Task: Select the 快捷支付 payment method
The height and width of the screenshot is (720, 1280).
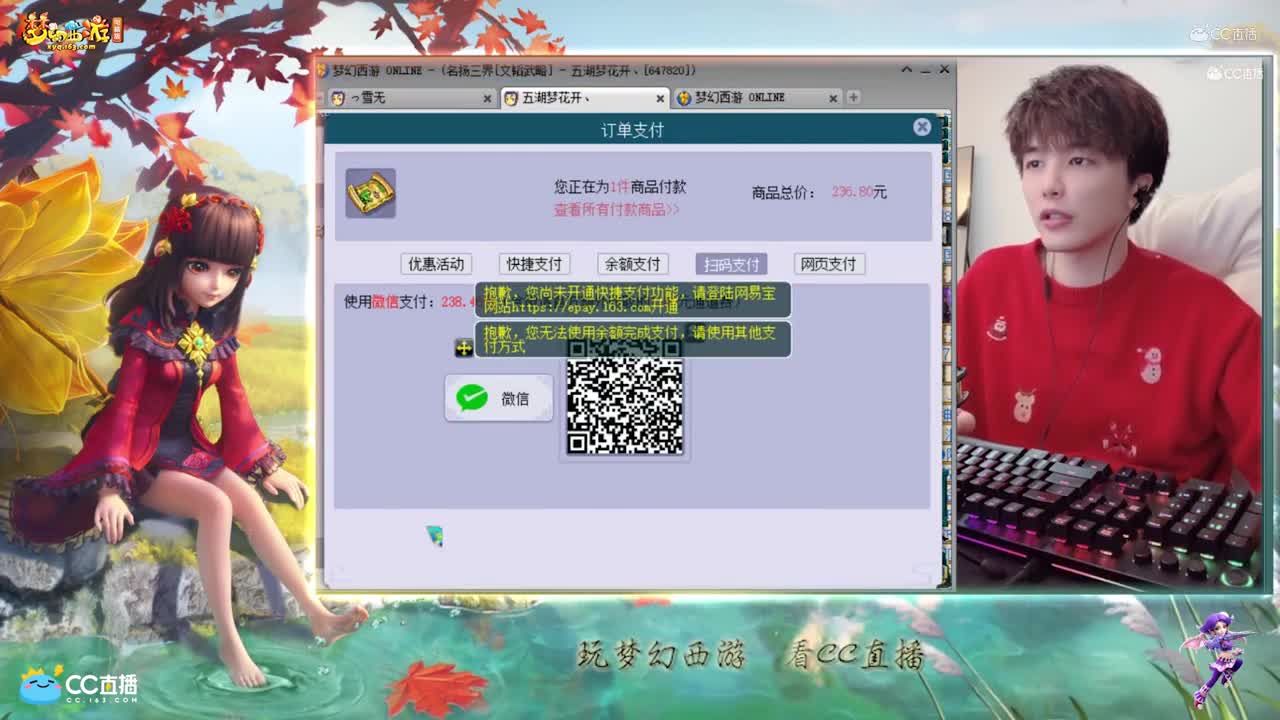Action: 534,264
